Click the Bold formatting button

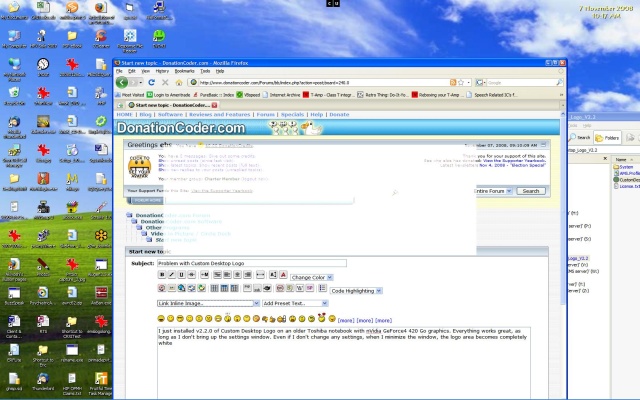pyautogui.click(x=162, y=275)
